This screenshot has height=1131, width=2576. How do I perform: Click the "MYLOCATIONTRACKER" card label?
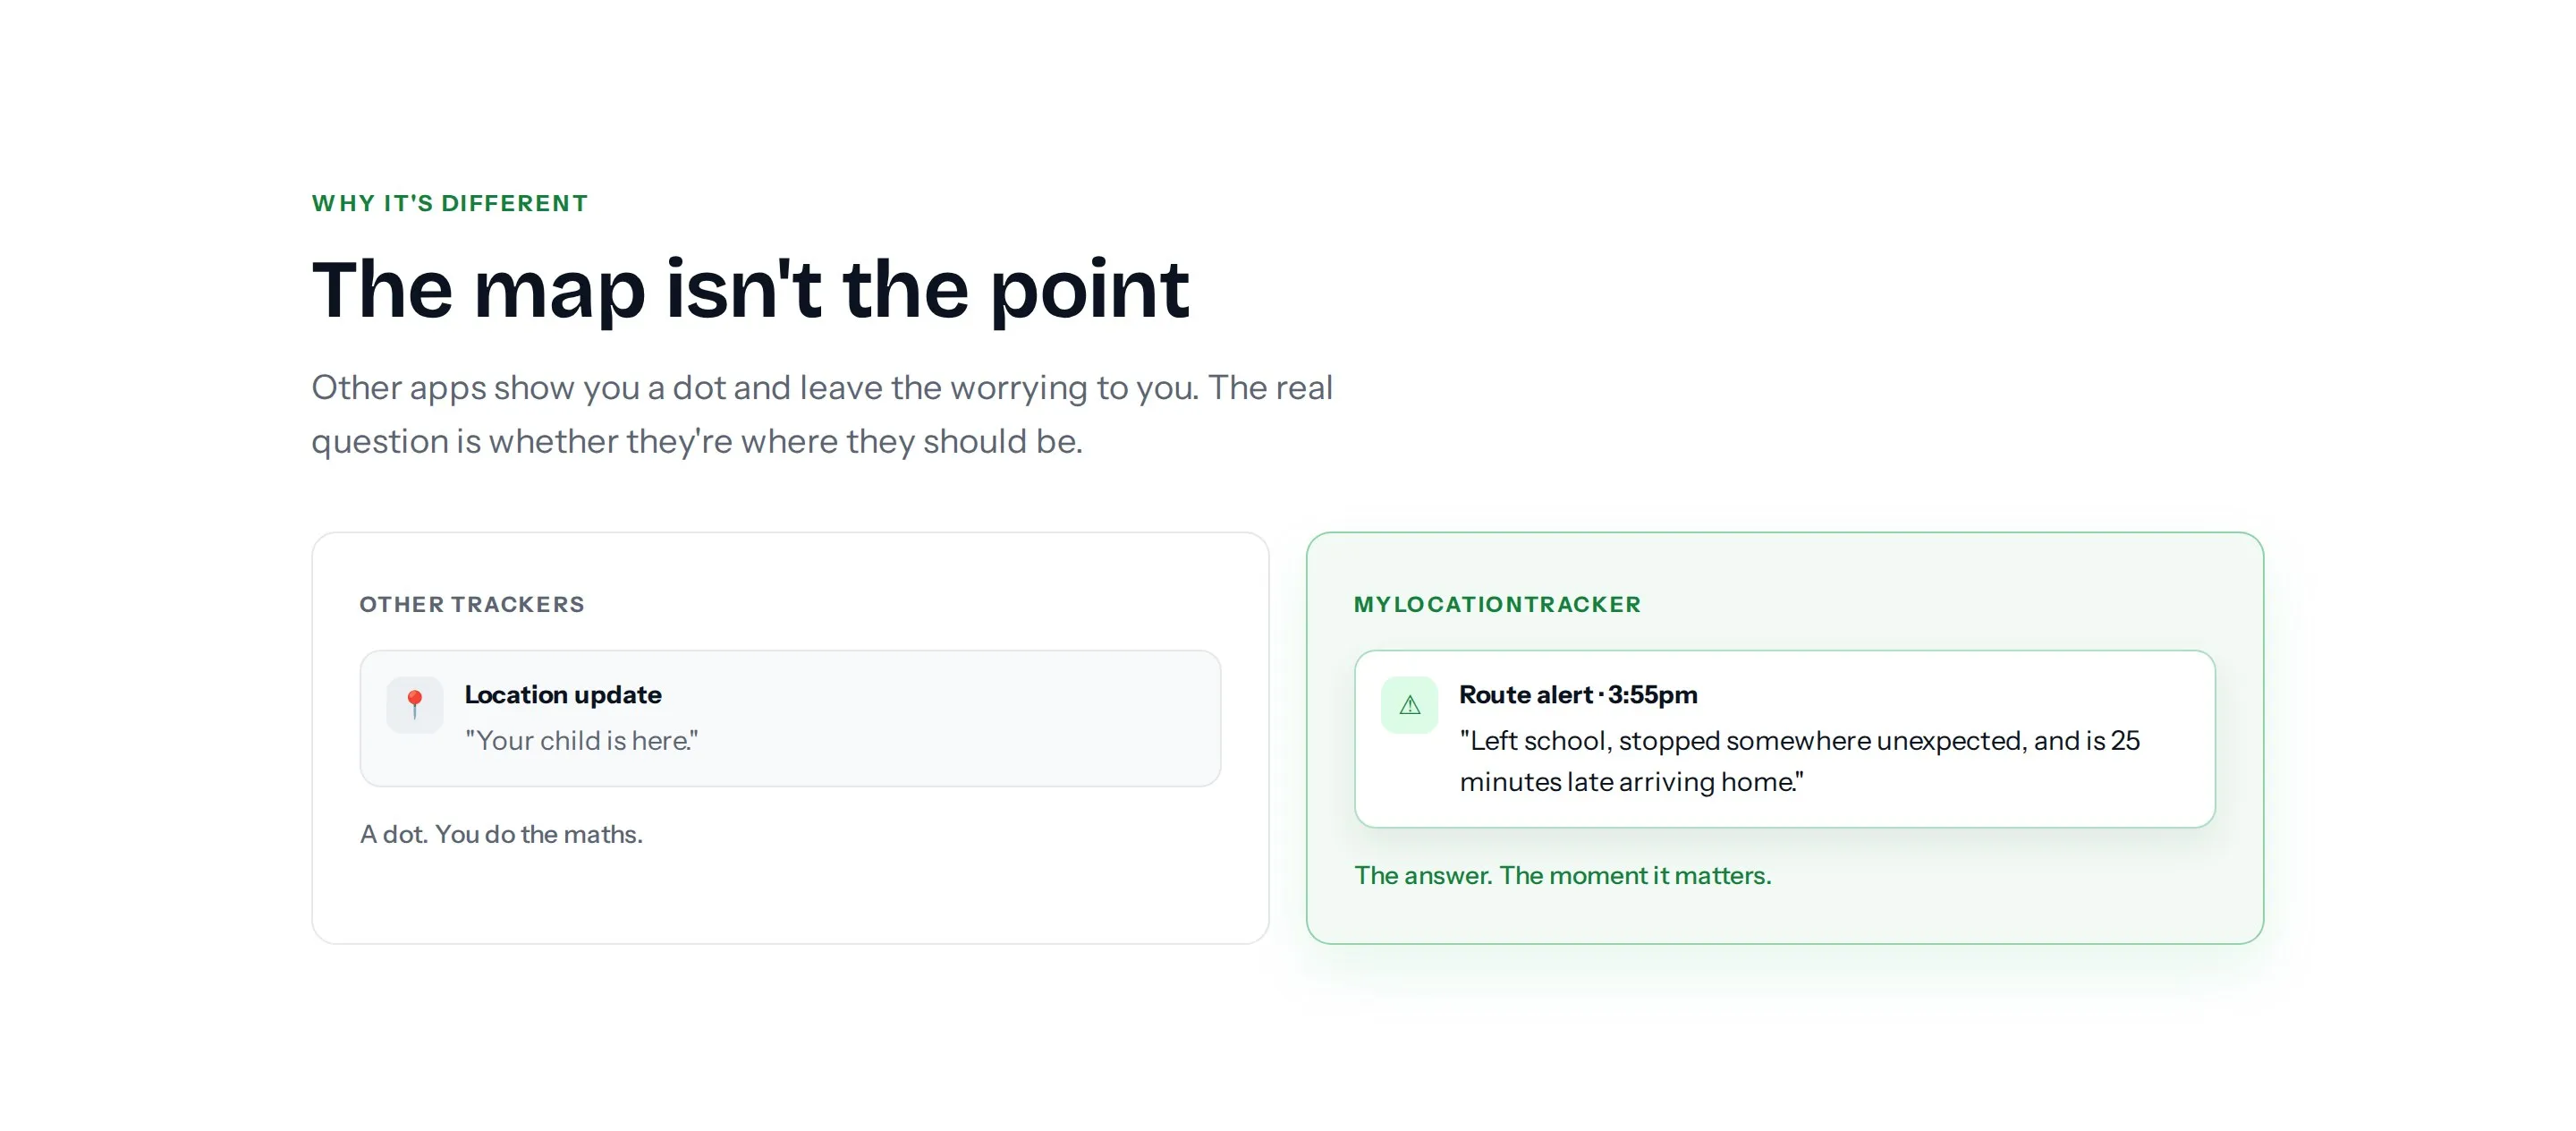point(1497,604)
